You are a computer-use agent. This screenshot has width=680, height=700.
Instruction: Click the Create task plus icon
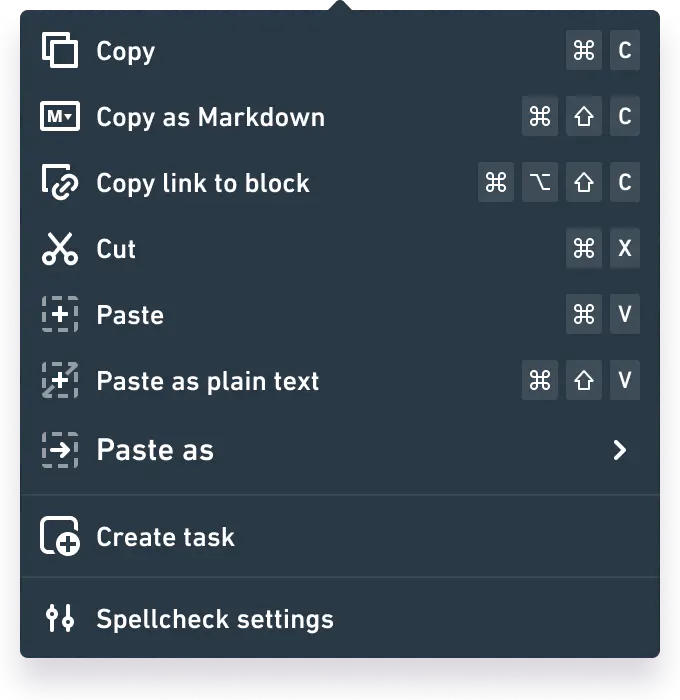click(x=60, y=537)
